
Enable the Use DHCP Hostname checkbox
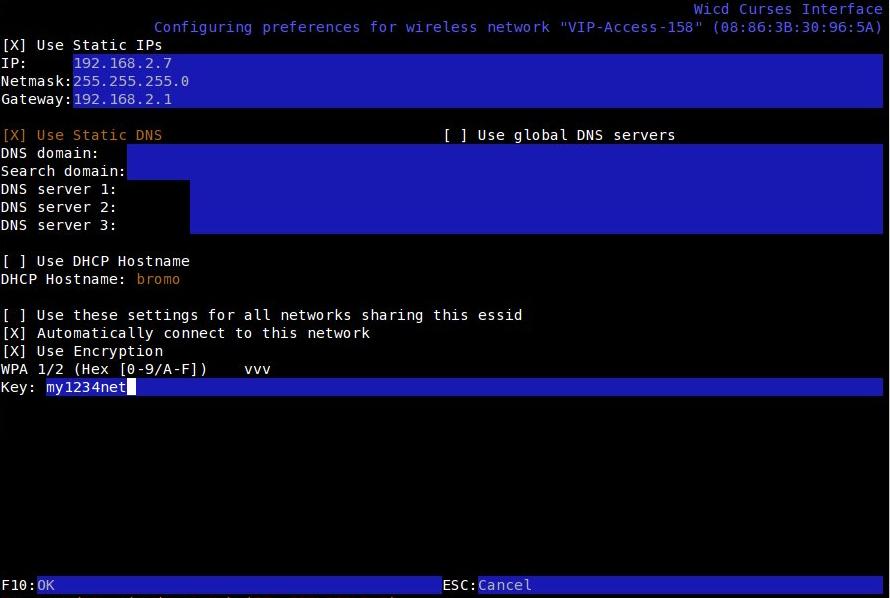(x=15, y=261)
